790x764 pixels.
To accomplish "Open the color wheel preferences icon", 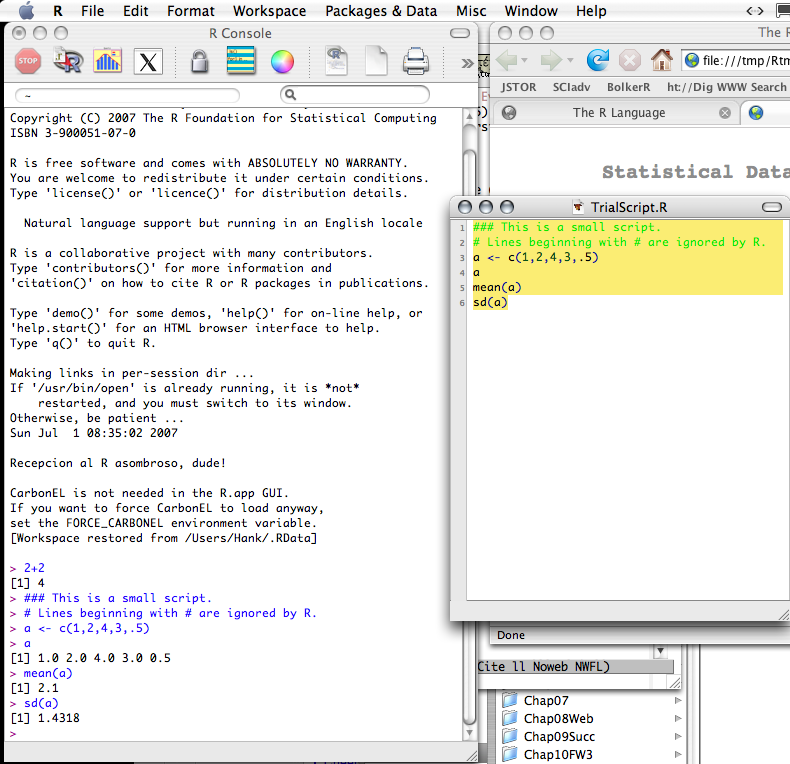I will [x=282, y=62].
